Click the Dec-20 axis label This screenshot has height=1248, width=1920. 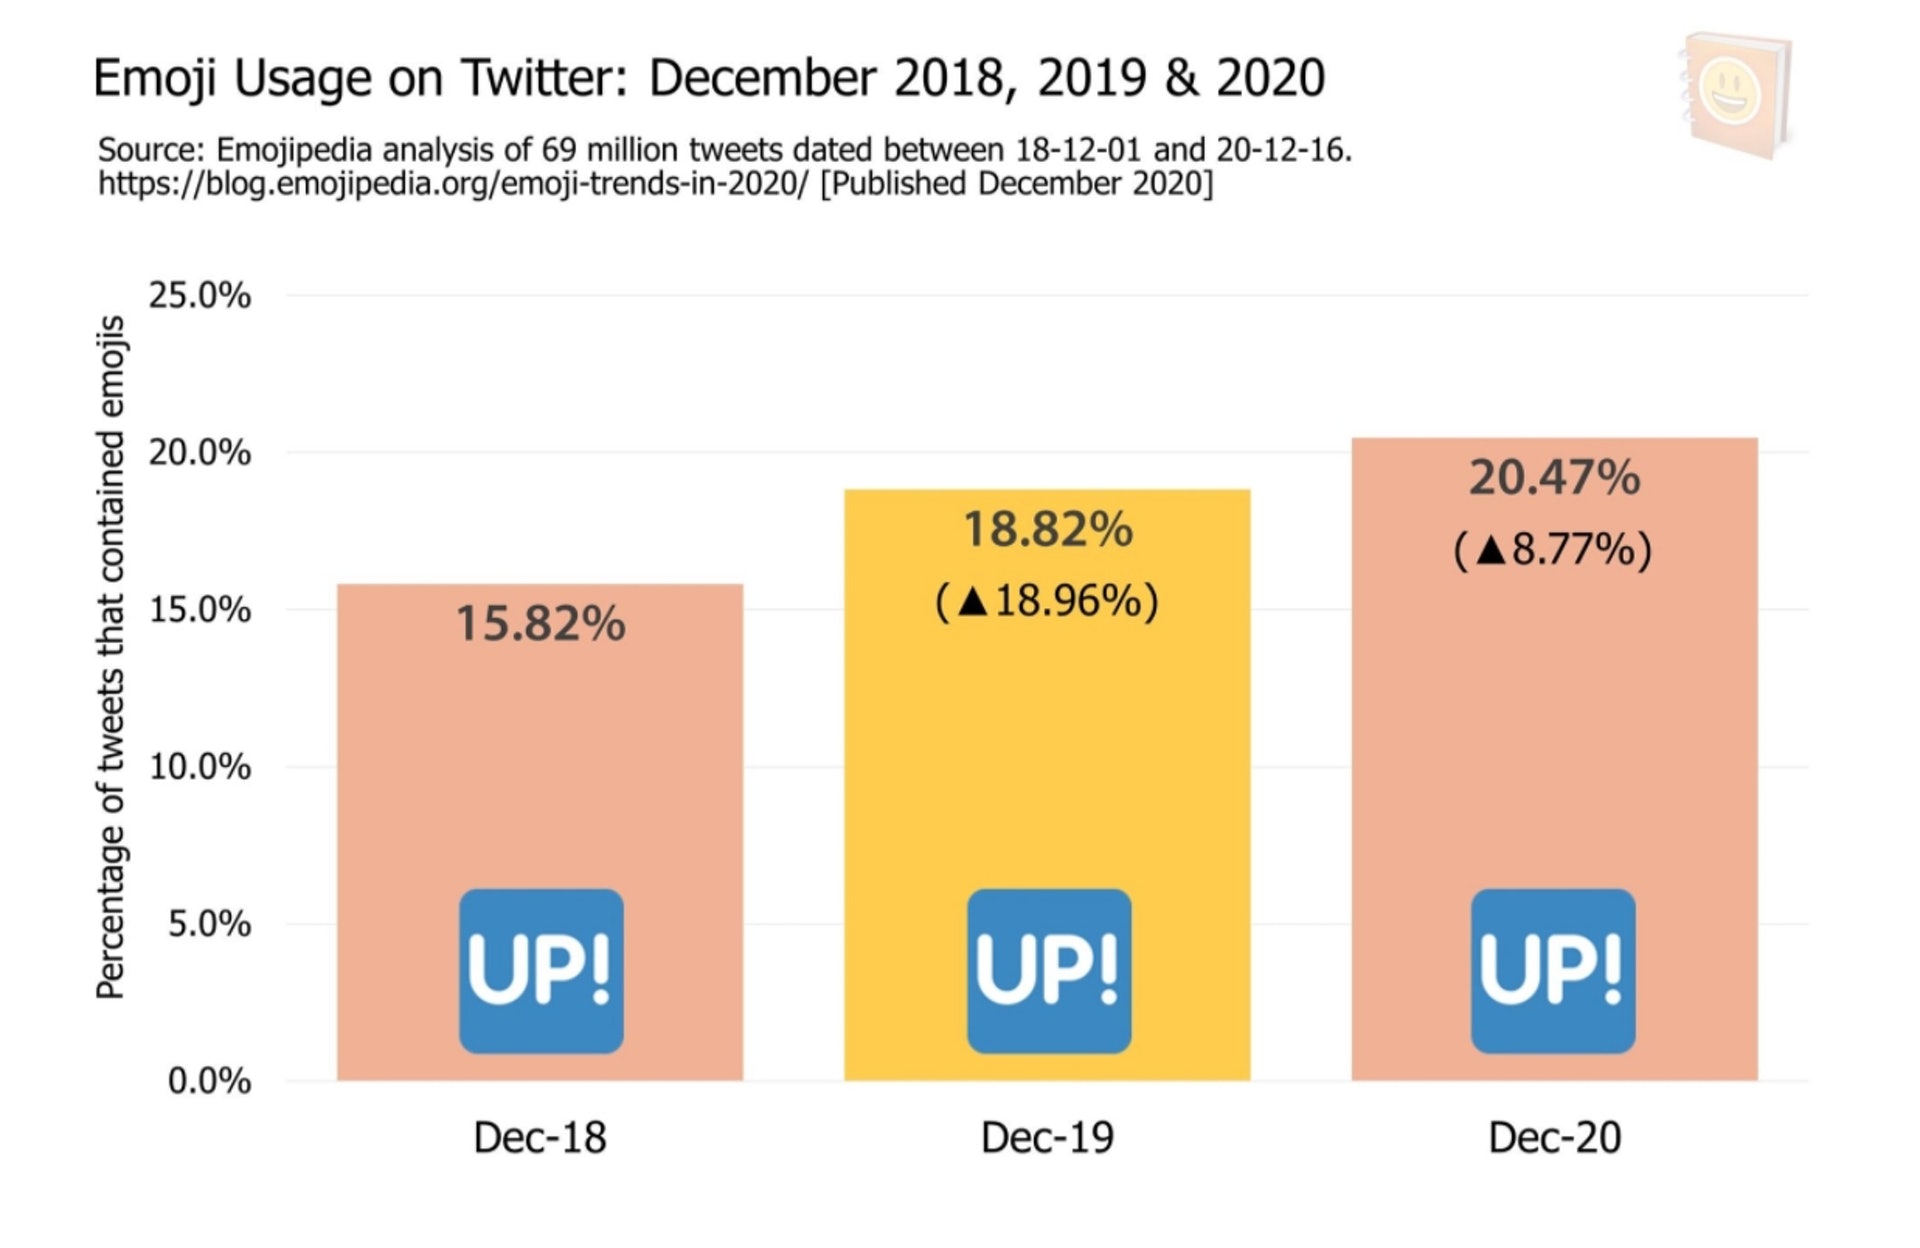click(1555, 1138)
